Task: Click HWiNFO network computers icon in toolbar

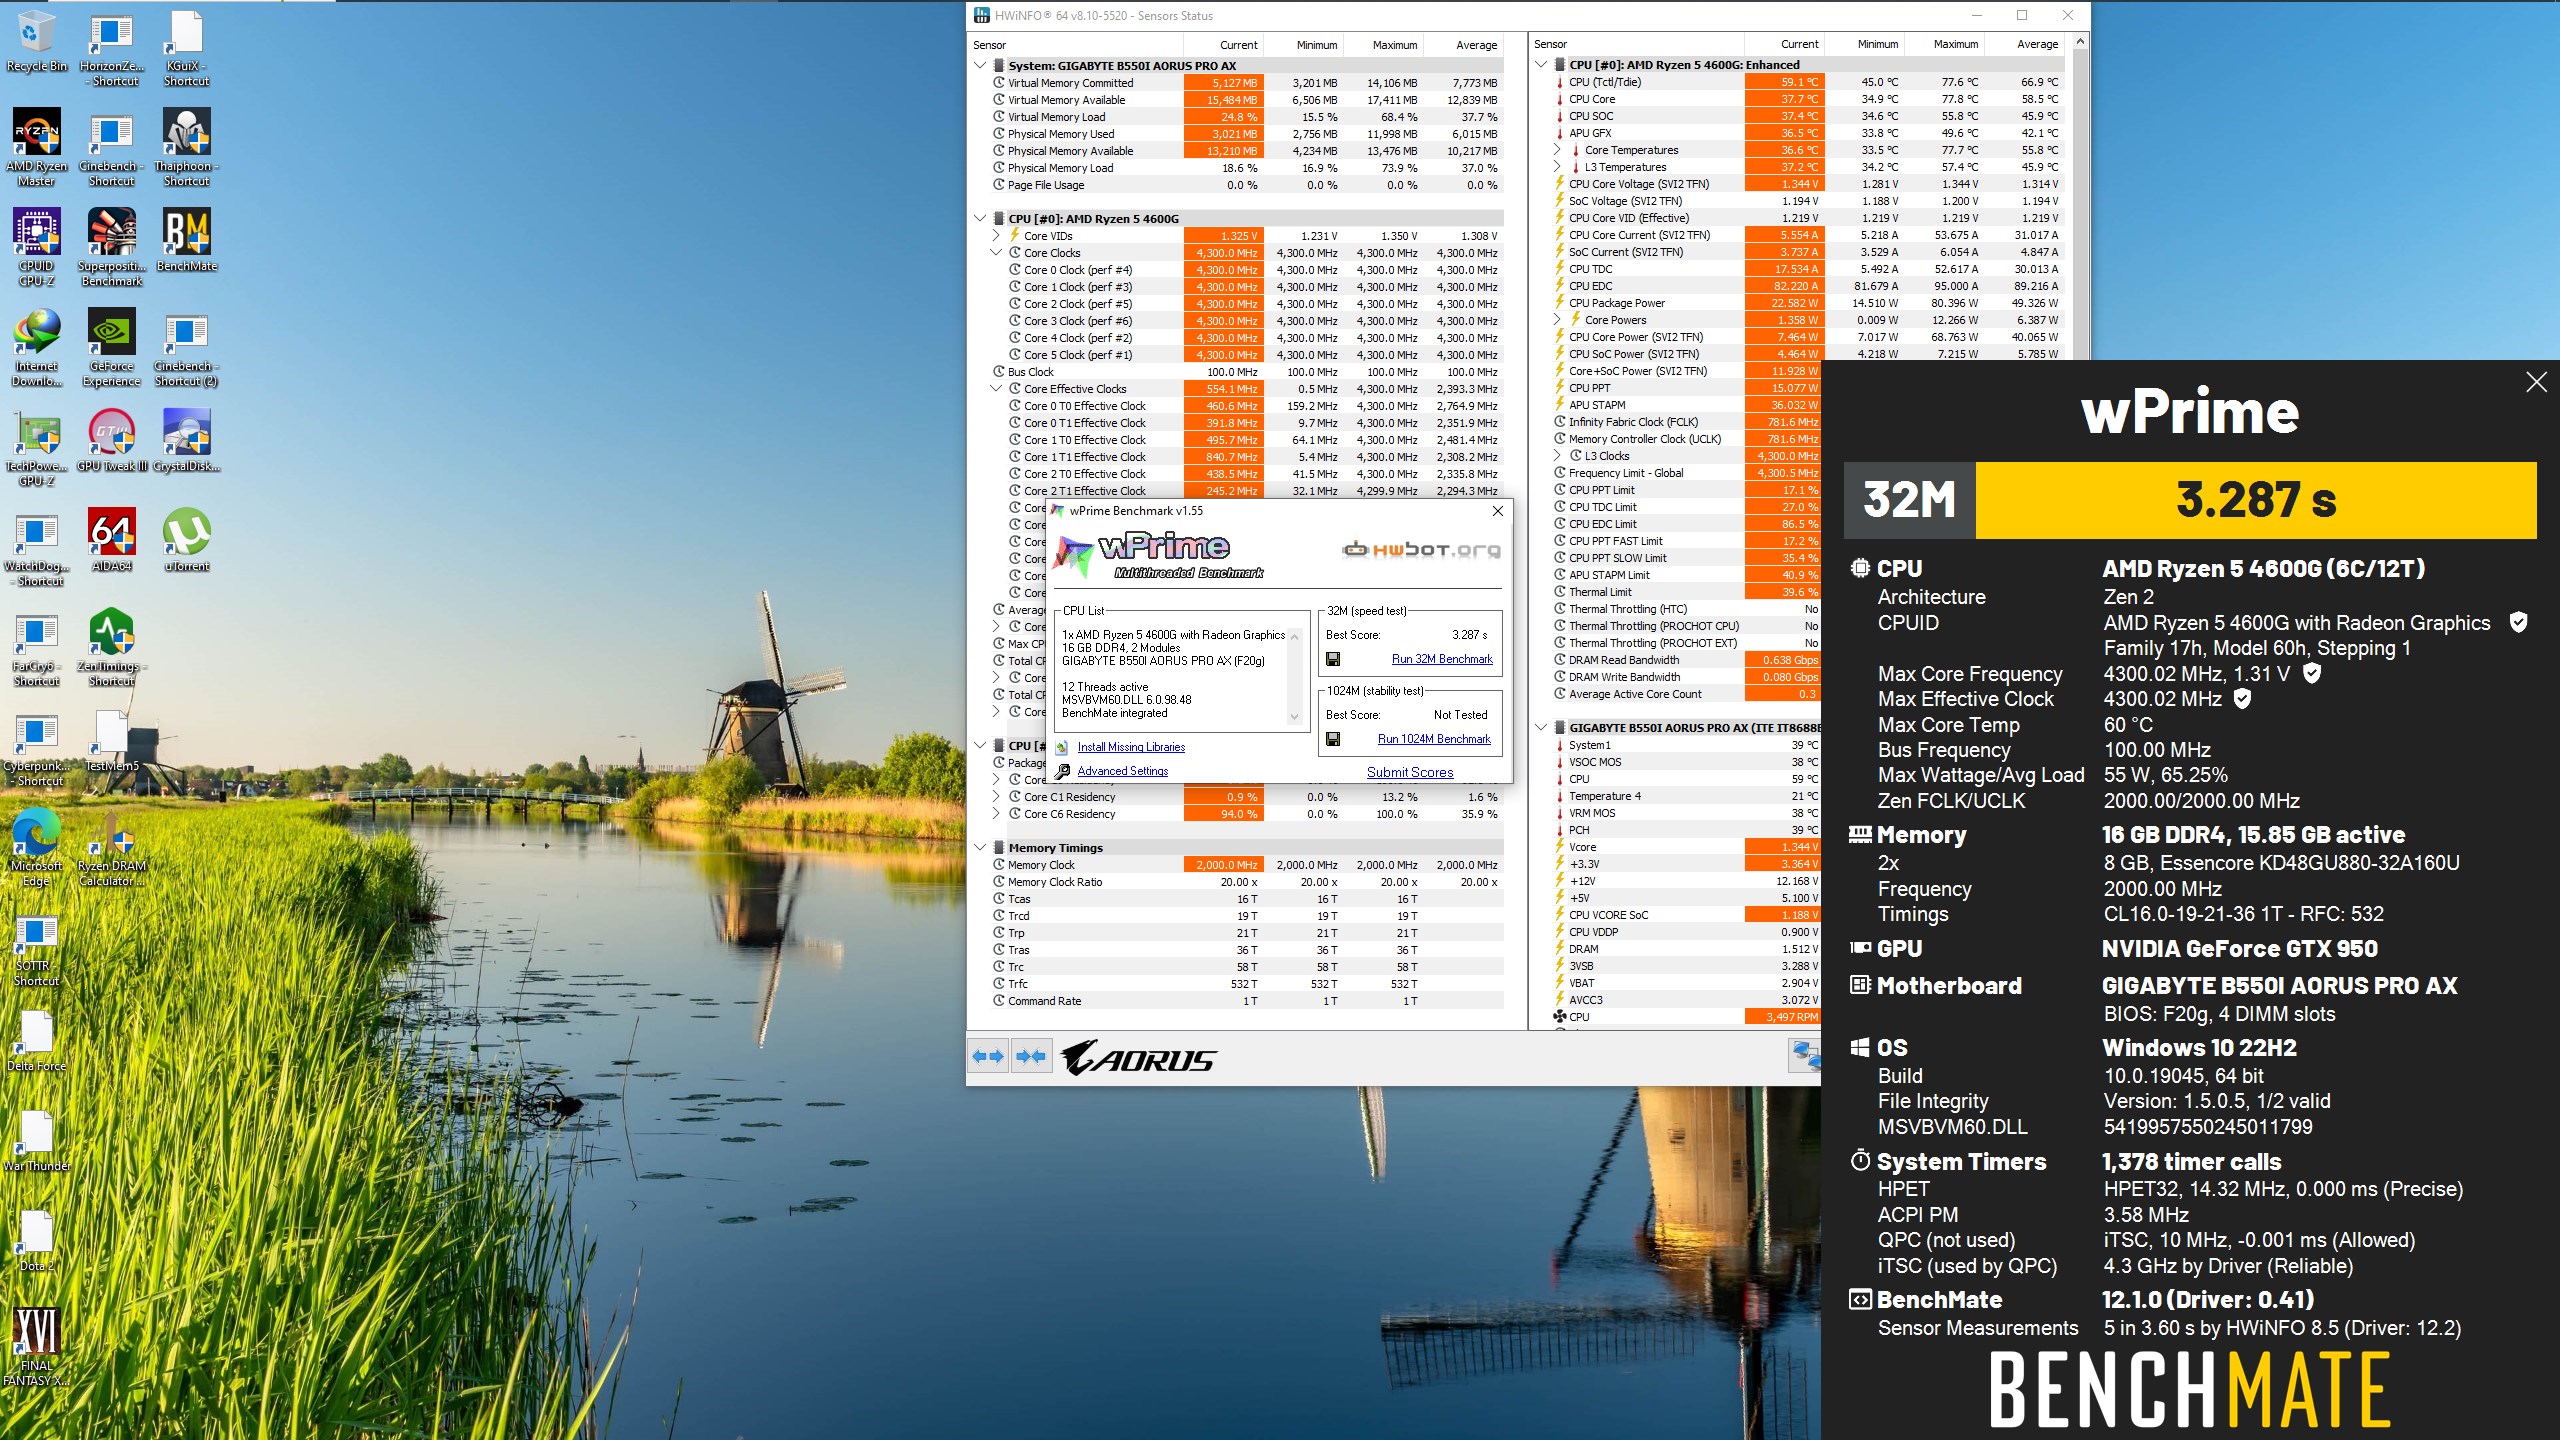Action: [1805, 1054]
